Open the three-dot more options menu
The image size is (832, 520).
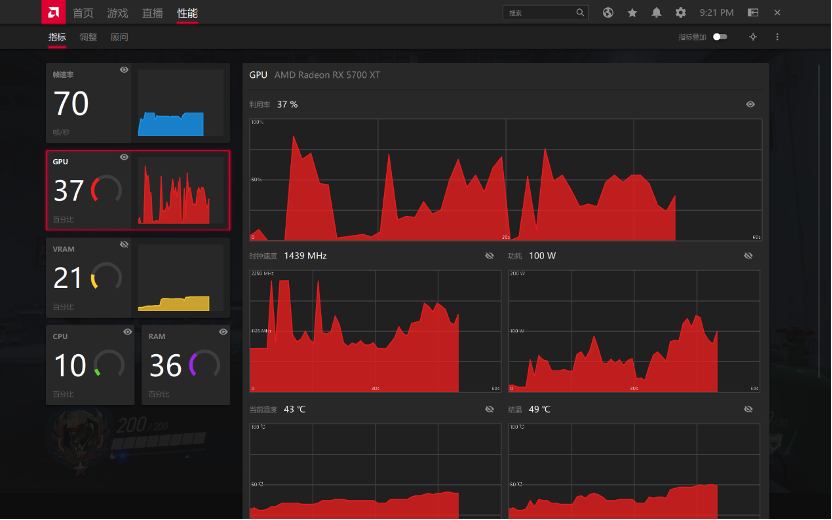pos(777,37)
